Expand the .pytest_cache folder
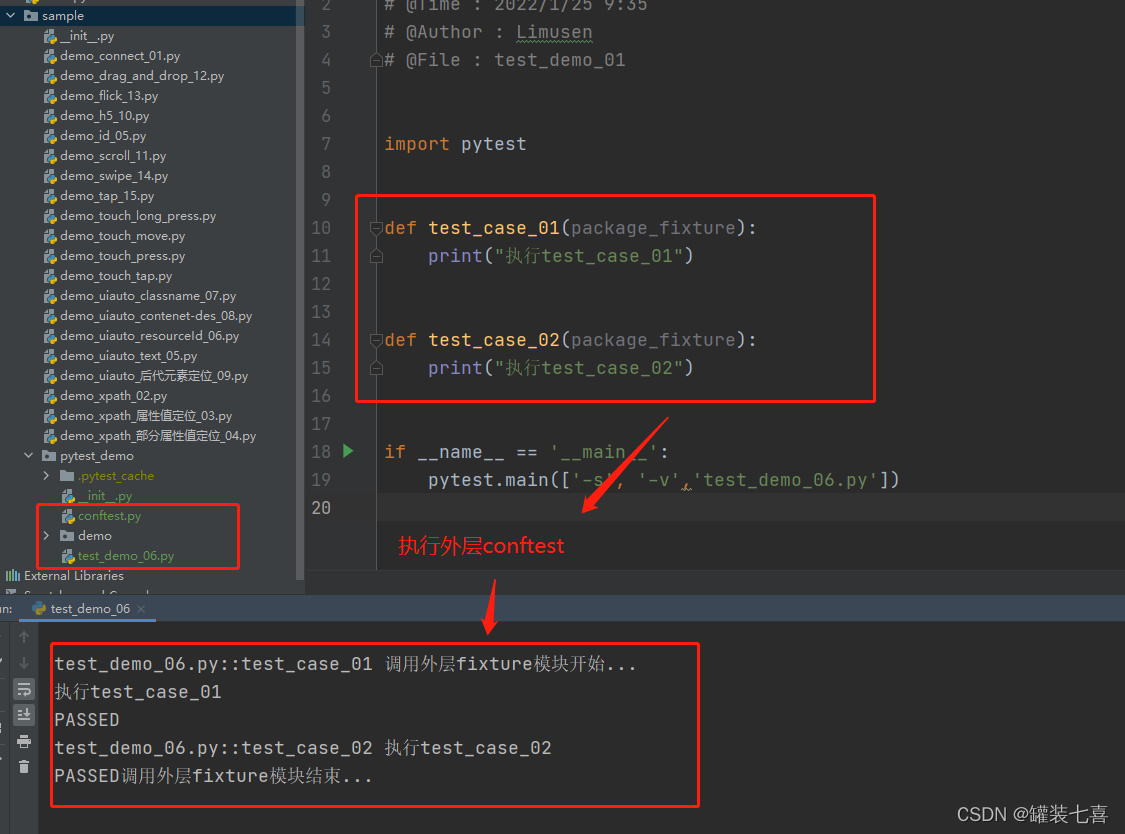This screenshot has width=1125, height=834. 47,476
